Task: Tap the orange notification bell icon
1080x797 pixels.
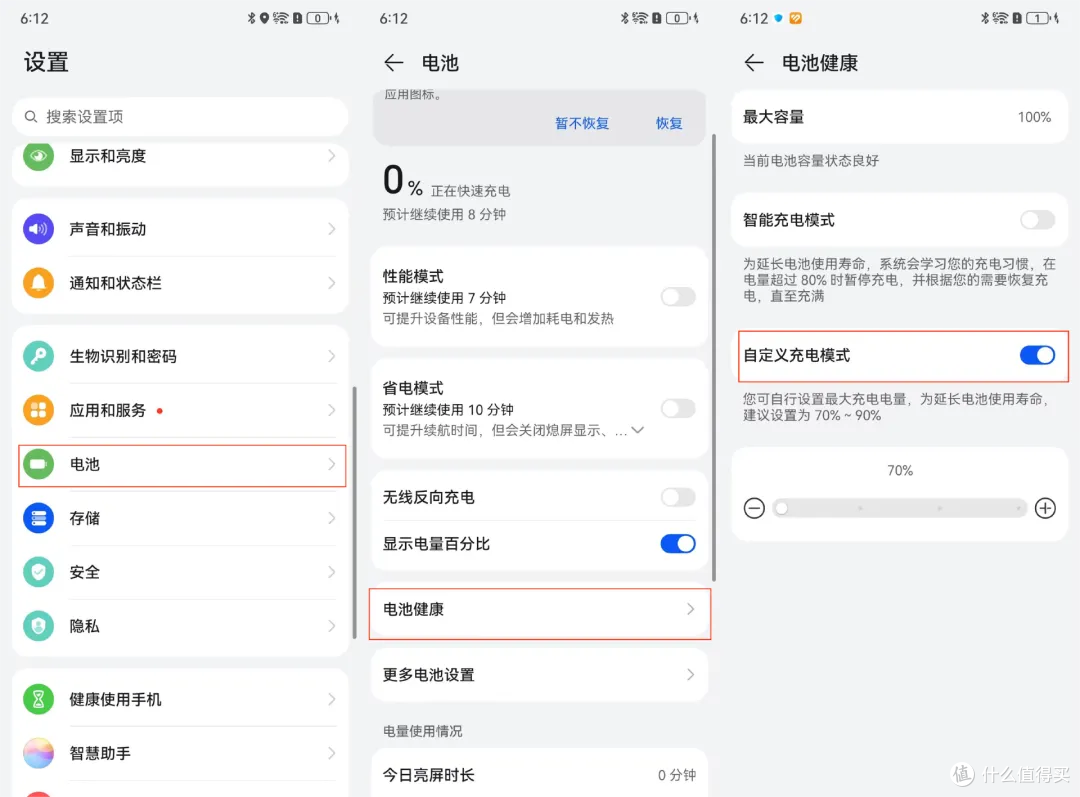Action: 38,283
